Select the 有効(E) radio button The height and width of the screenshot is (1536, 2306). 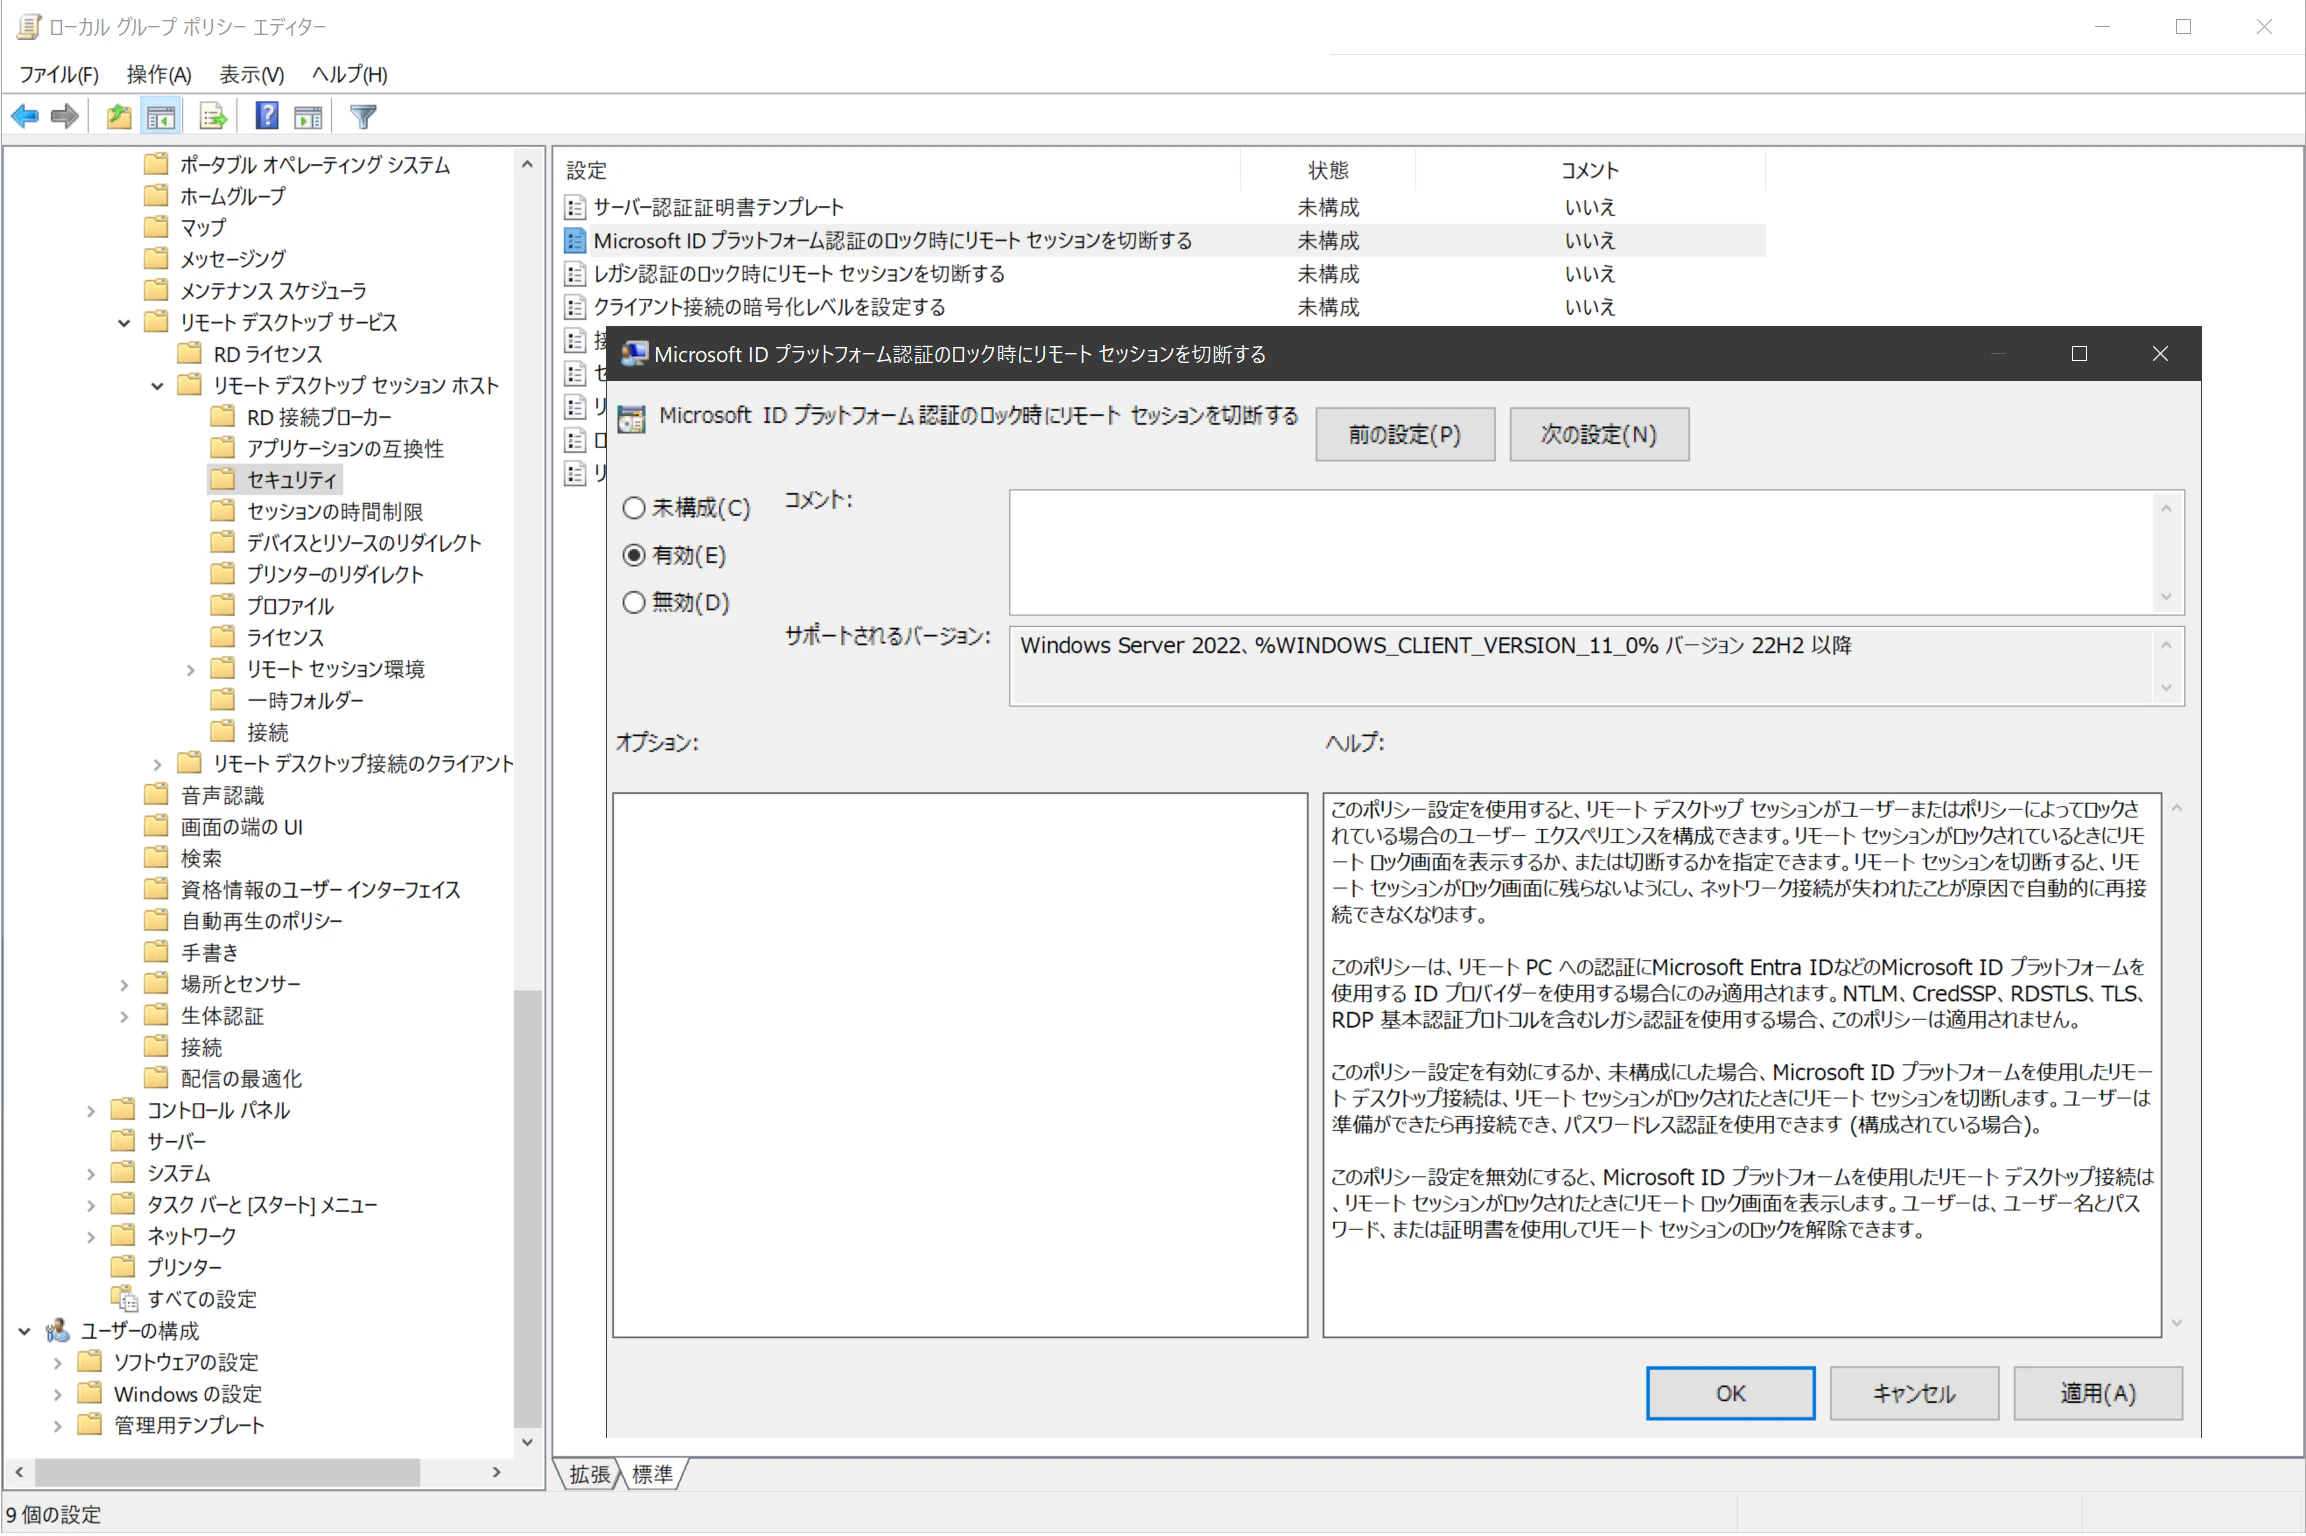point(634,555)
